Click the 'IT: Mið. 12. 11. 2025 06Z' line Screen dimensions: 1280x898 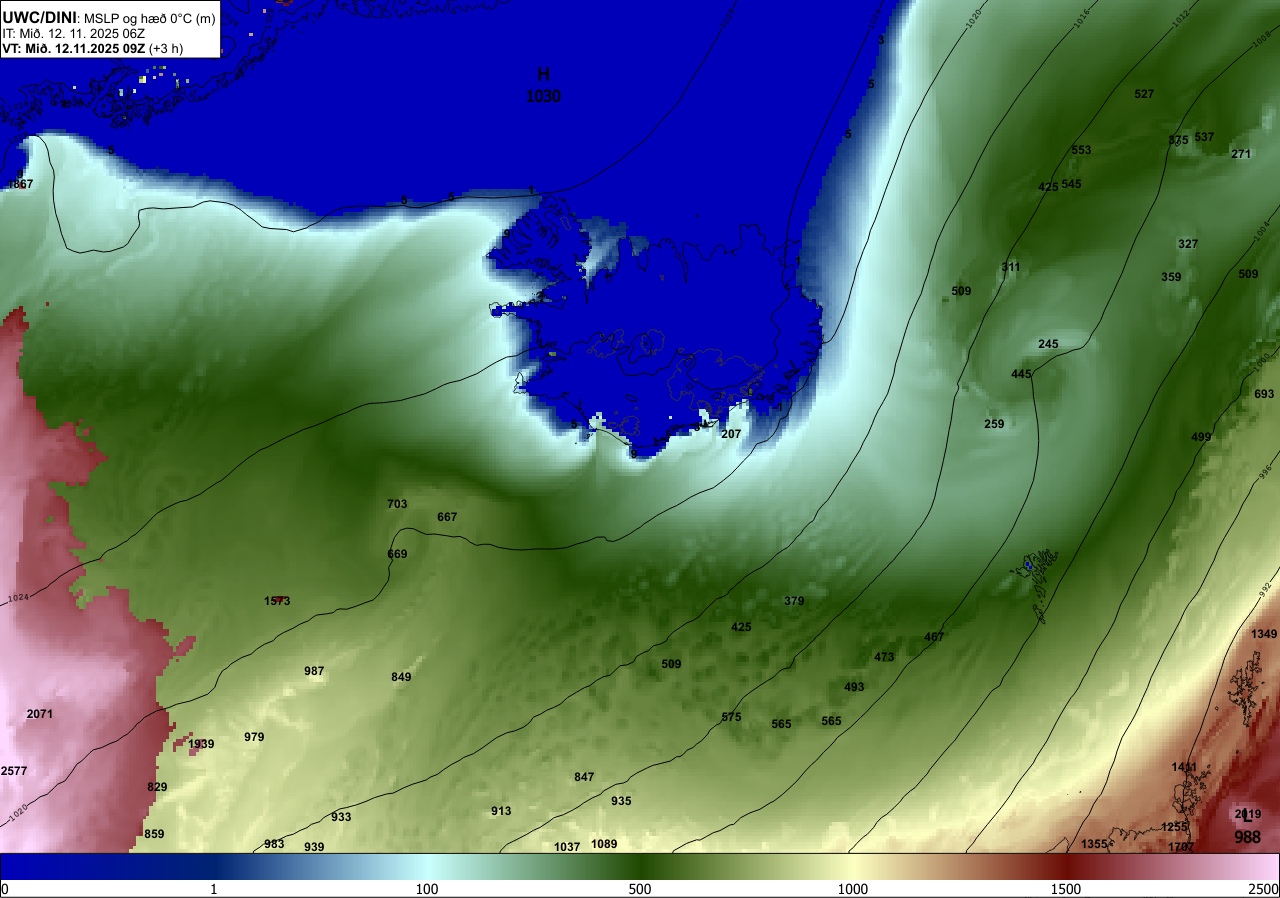(72, 33)
